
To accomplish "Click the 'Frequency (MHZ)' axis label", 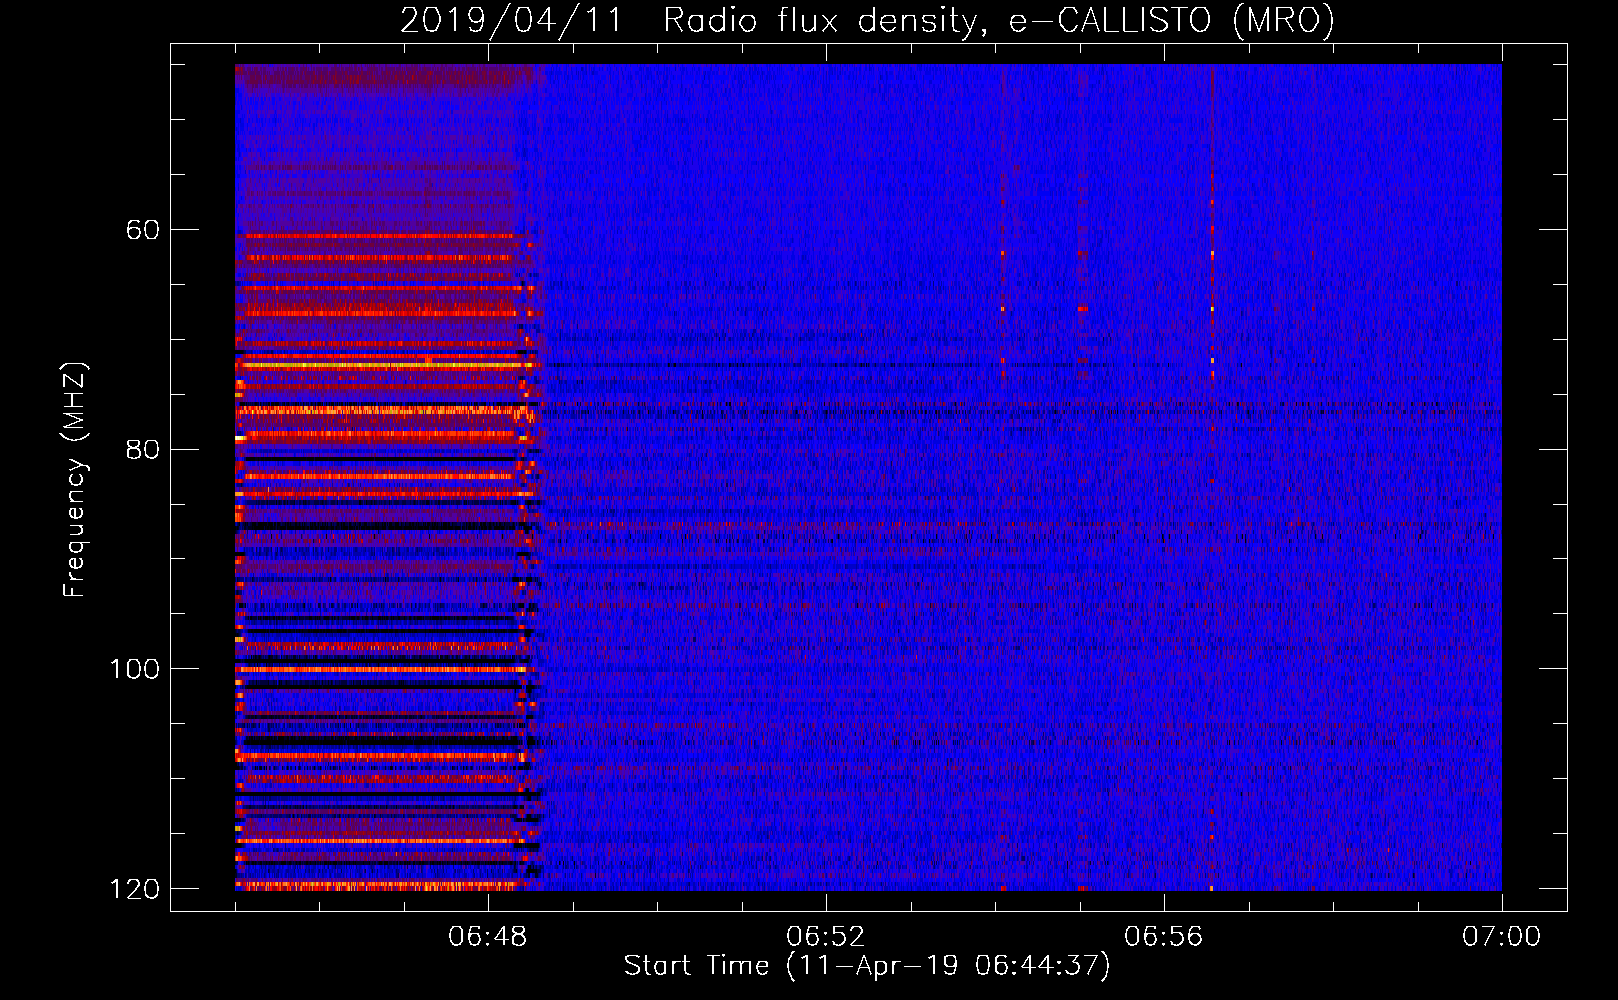I will pyautogui.click(x=75, y=479).
